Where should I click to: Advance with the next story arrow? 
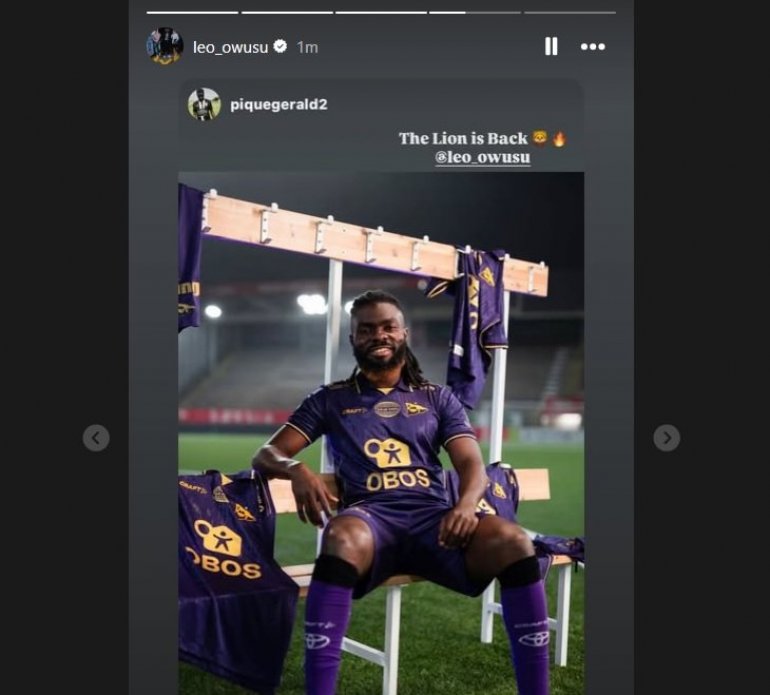pyautogui.click(x=666, y=437)
